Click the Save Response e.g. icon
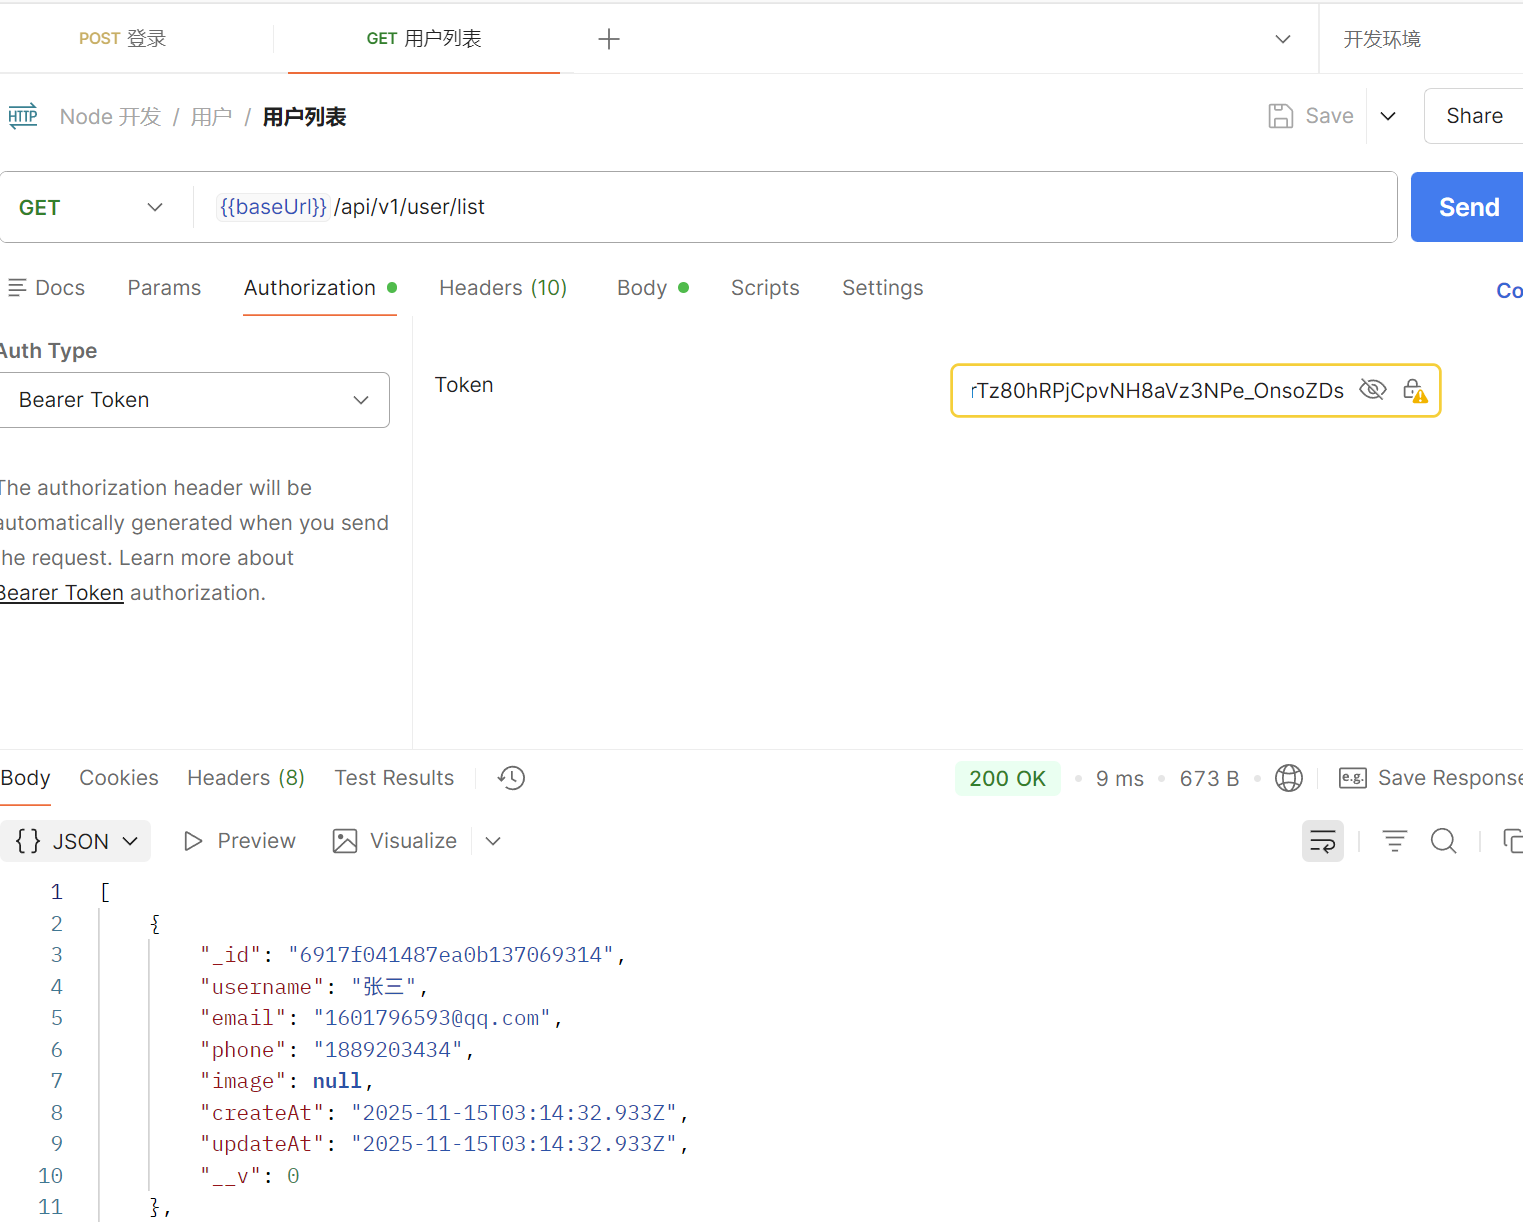Image resolution: width=1523 pixels, height=1222 pixels. [x=1353, y=778]
